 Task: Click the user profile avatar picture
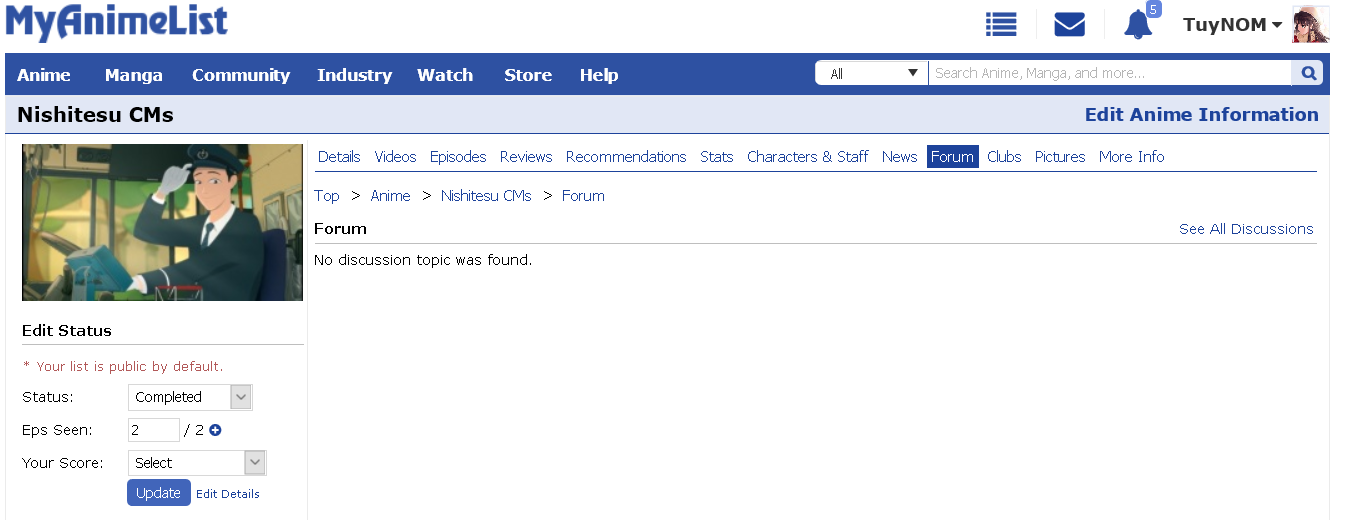click(x=1310, y=25)
